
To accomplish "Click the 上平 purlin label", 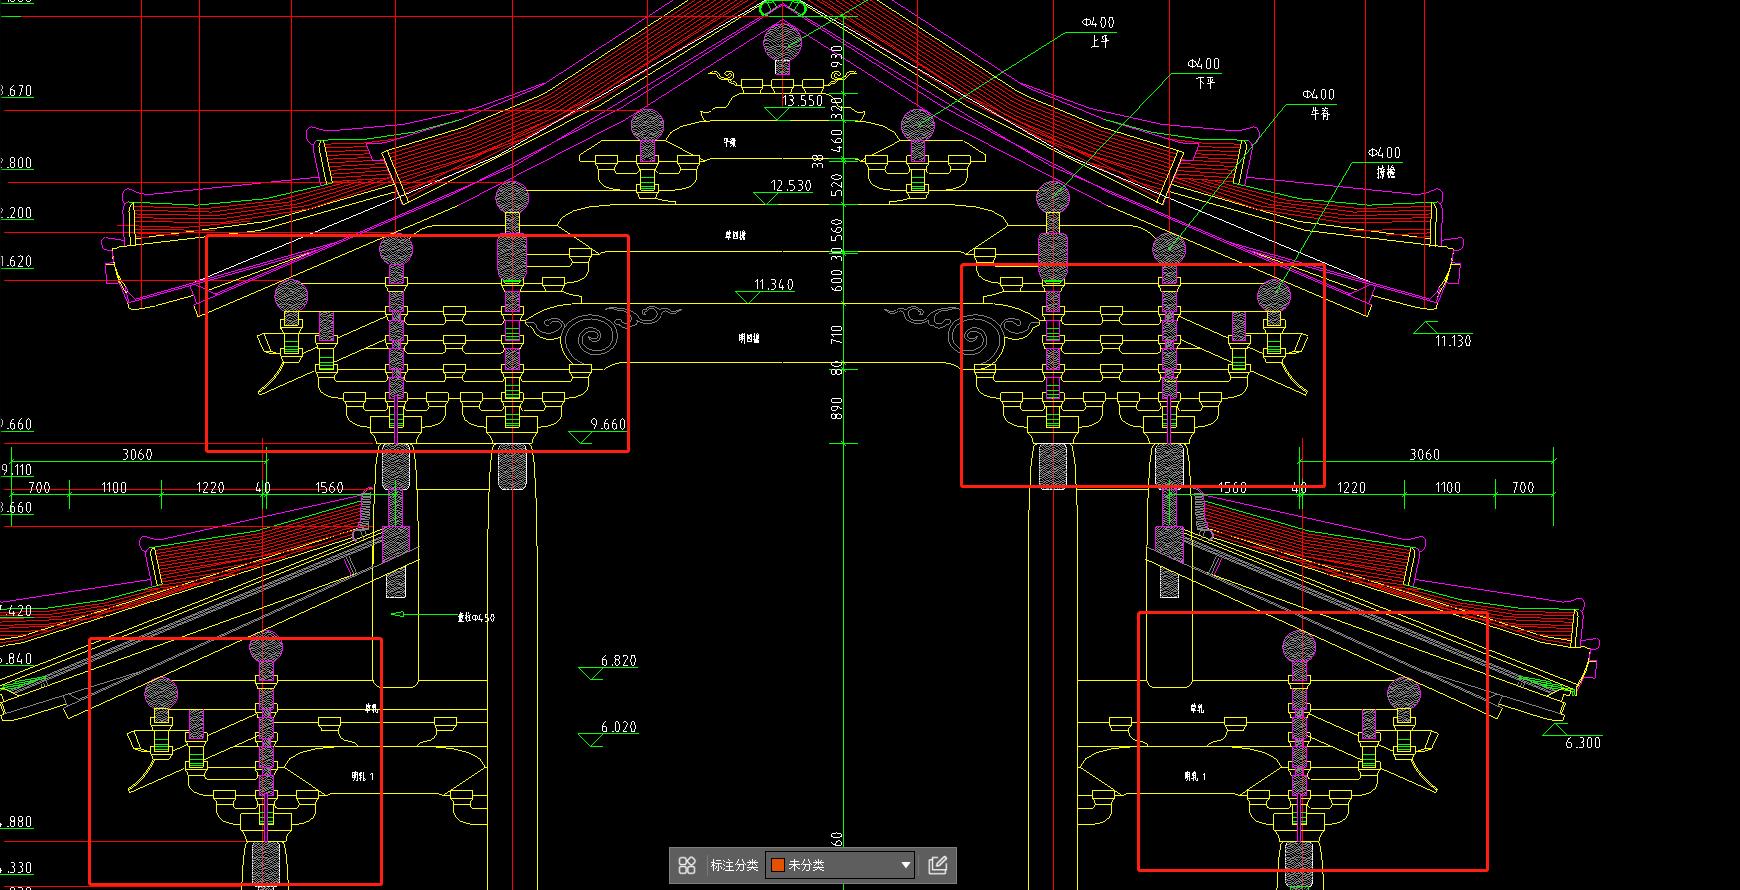I will coord(1100,42).
